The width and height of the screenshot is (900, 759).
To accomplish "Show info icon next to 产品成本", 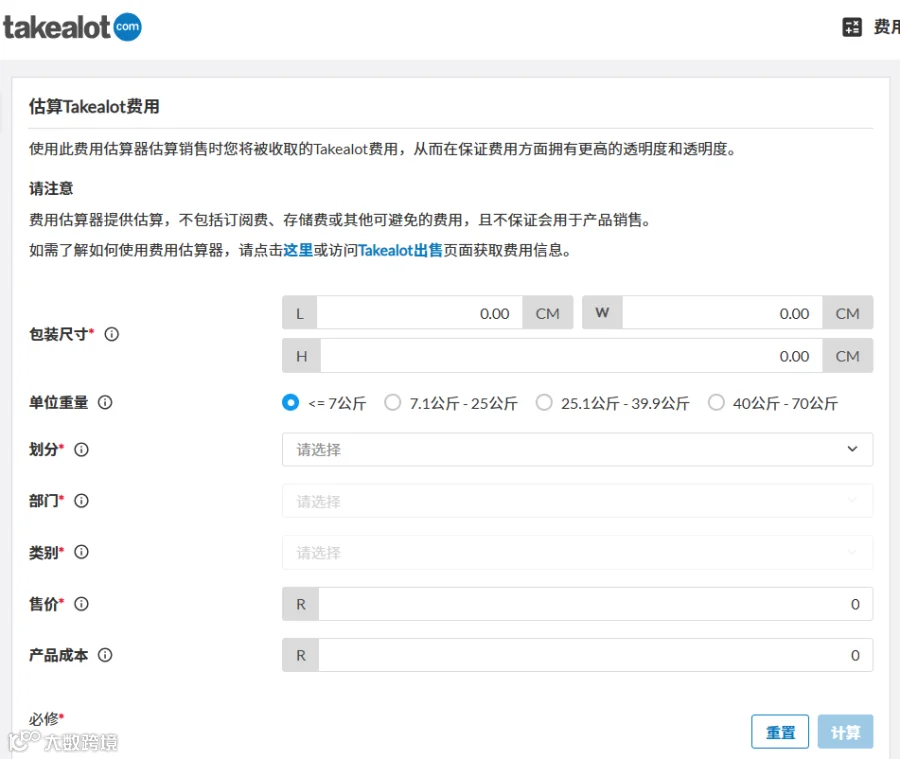I will [105, 655].
